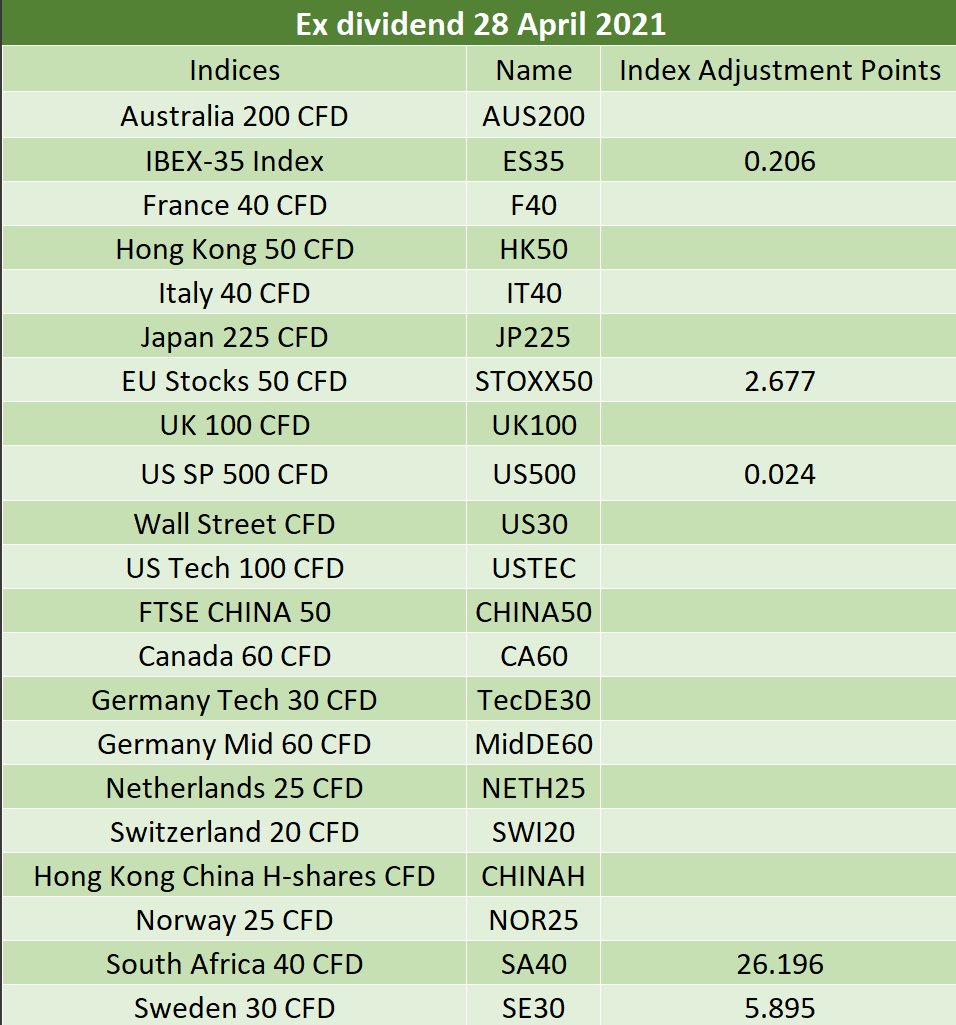Select the 26.196 adjustment value
This screenshot has height=1025, width=956.
click(779, 964)
